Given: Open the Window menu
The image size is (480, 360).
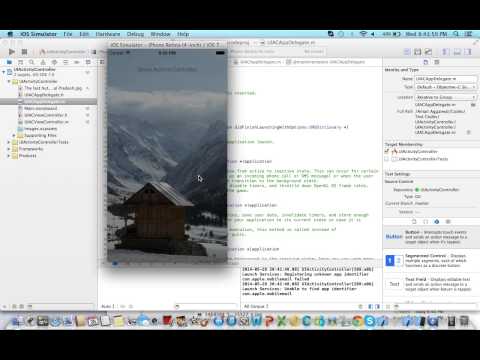Looking at the screenshot, I should 160,34.
